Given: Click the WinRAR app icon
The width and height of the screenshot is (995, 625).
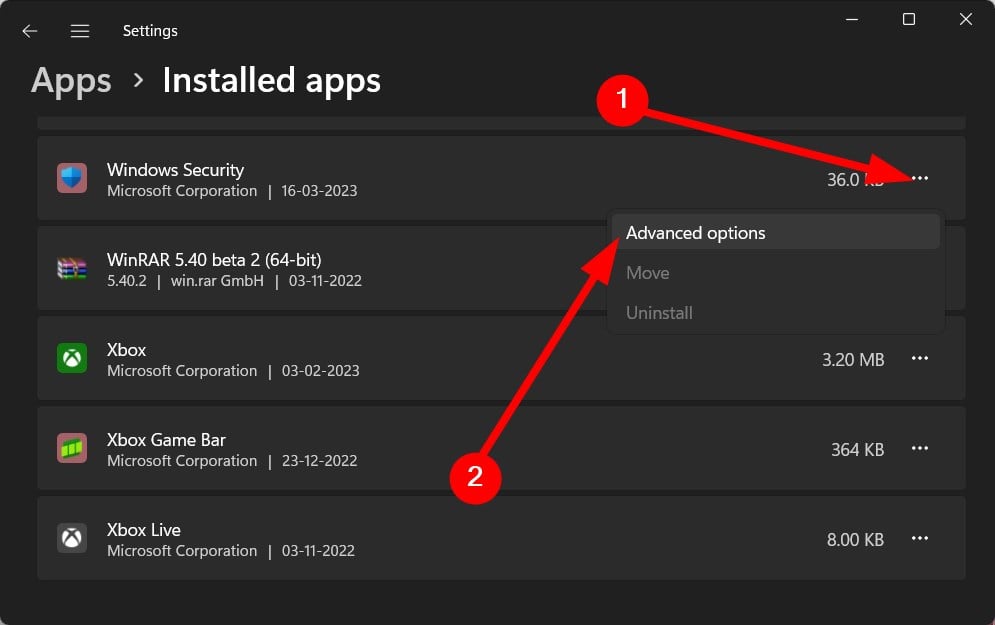Looking at the screenshot, I should pos(72,268).
